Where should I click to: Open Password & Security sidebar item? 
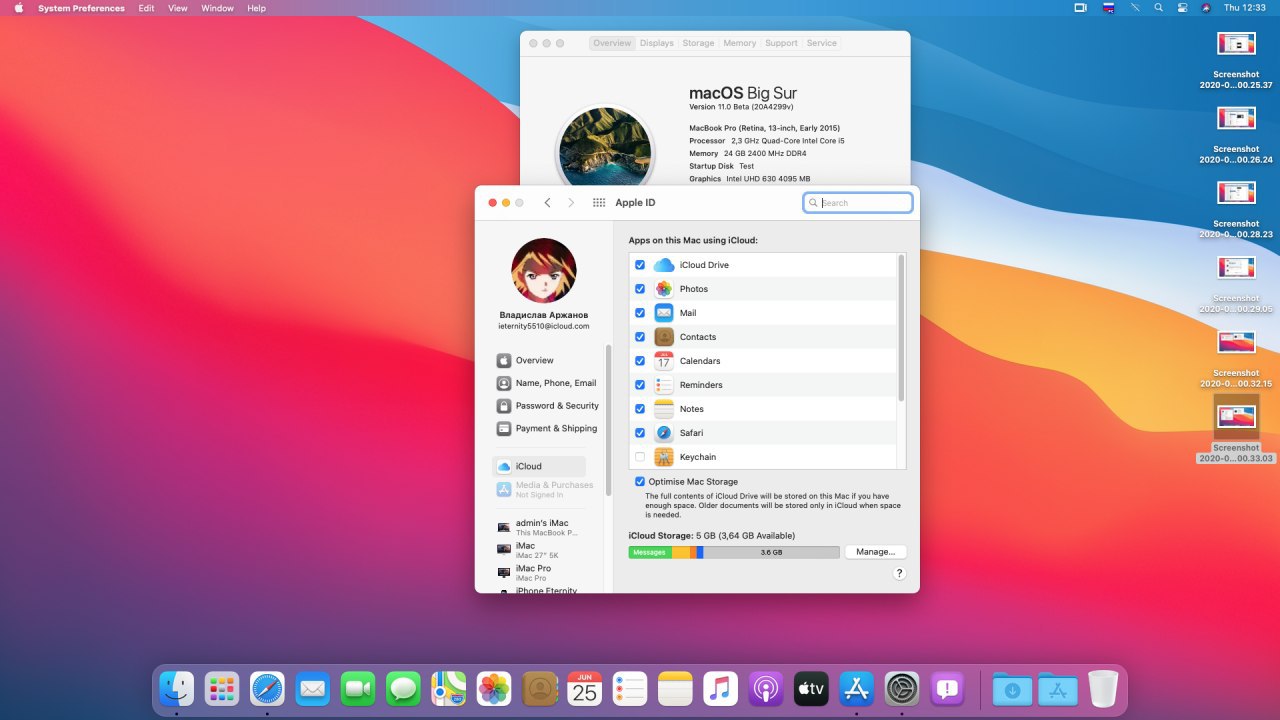pyautogui.click(x=547, y=406)
